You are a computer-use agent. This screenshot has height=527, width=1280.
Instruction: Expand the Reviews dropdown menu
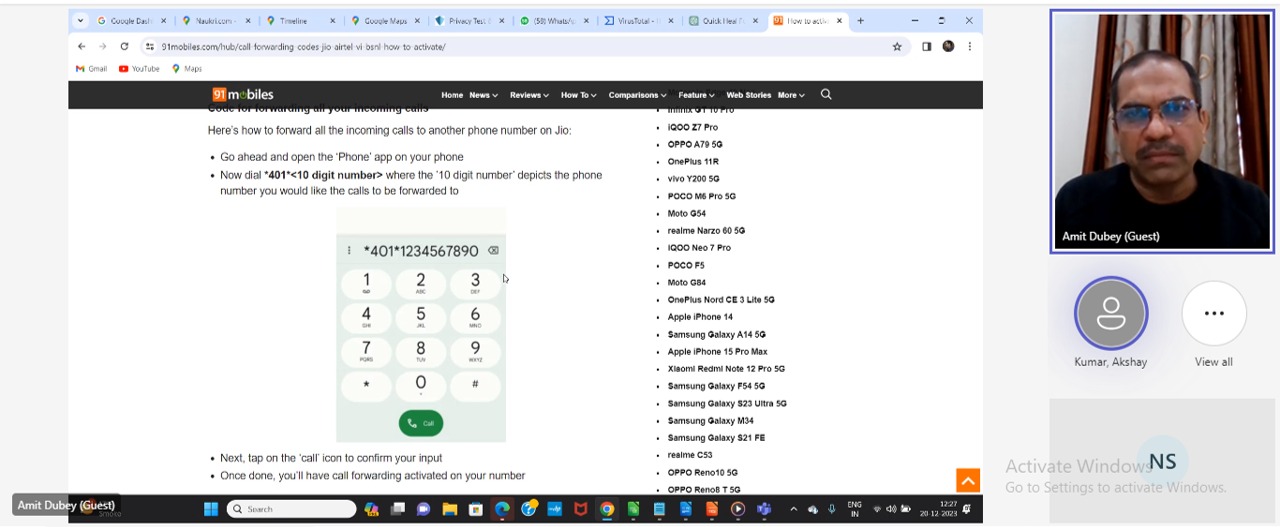point(529,95)
